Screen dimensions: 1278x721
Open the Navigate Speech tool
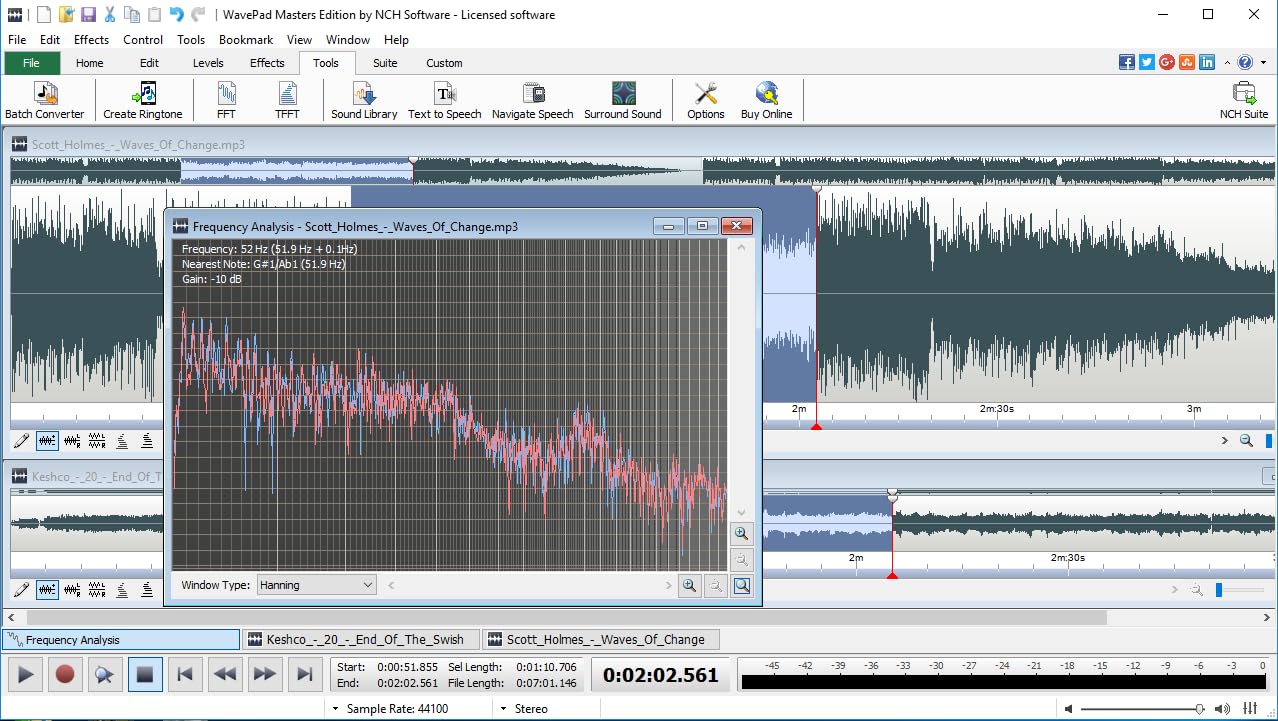(x=532, y=99)
